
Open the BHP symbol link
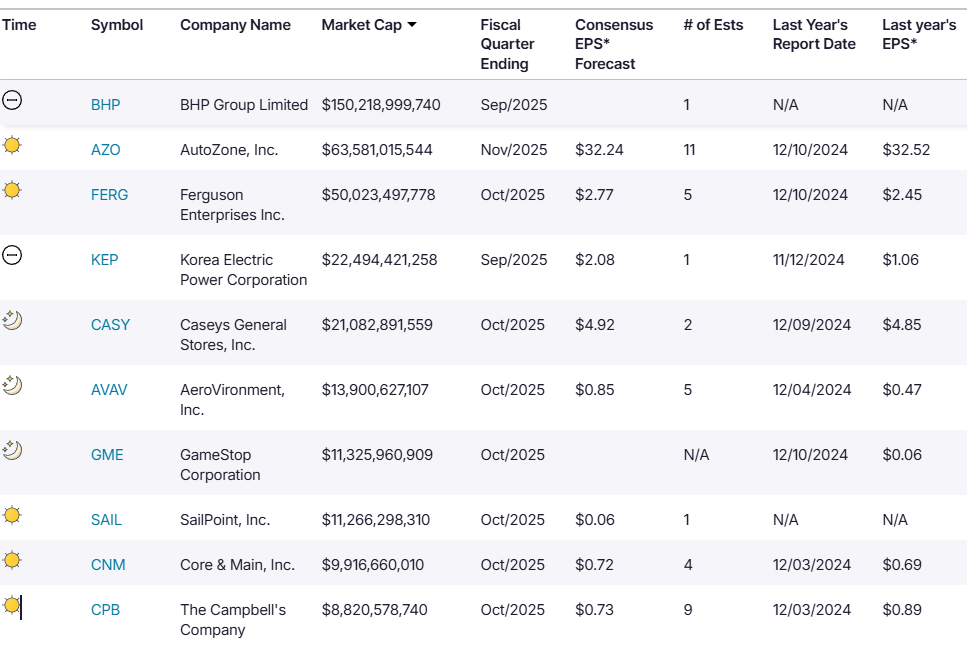(x=105, y=105)
